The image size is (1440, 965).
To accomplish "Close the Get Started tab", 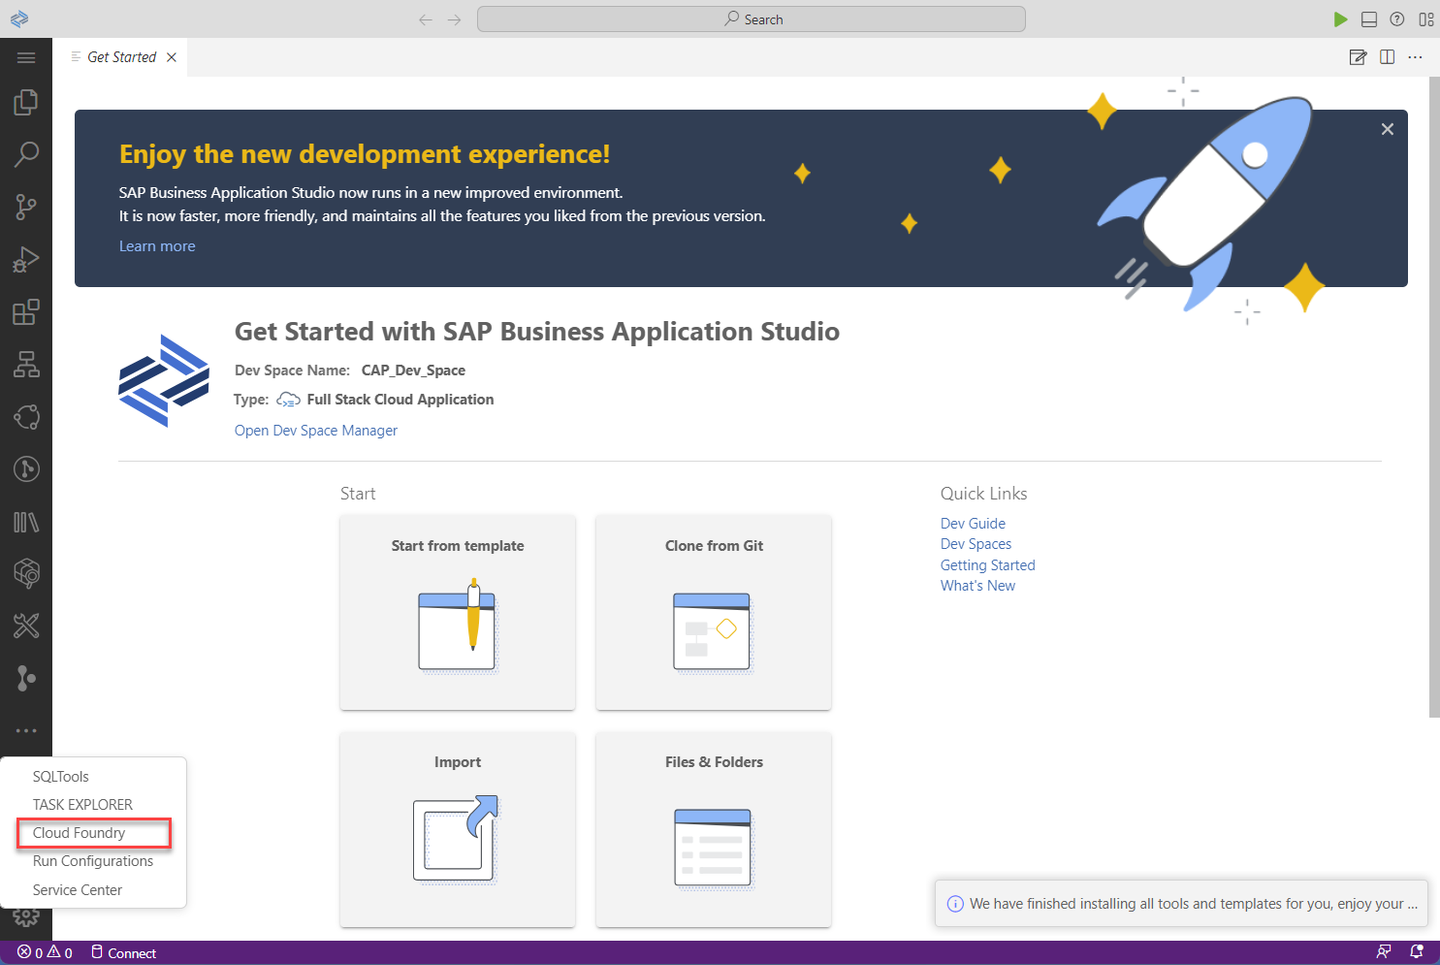I will point(172,57).
